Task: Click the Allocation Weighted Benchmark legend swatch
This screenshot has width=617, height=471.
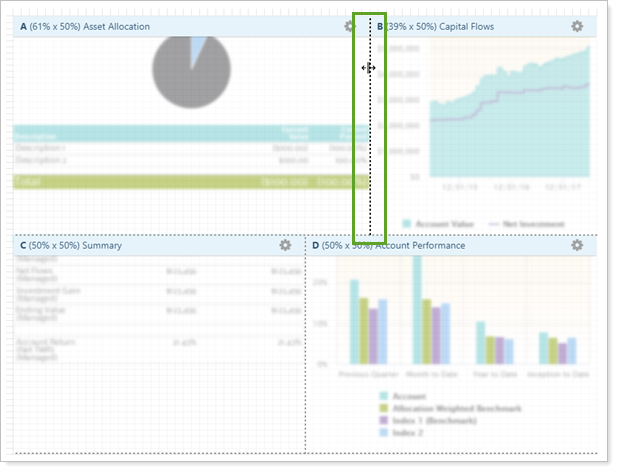Action: point(384,409)
